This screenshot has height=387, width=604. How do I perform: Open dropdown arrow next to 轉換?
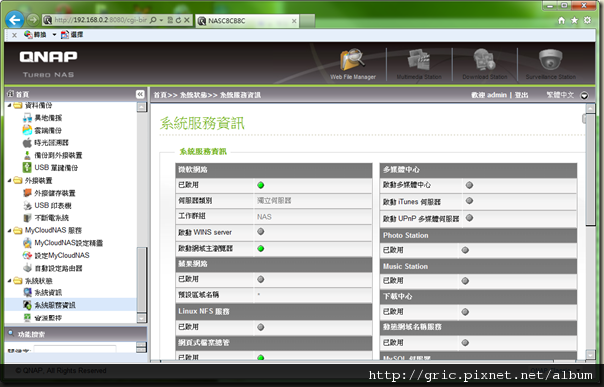coord(54,35)
